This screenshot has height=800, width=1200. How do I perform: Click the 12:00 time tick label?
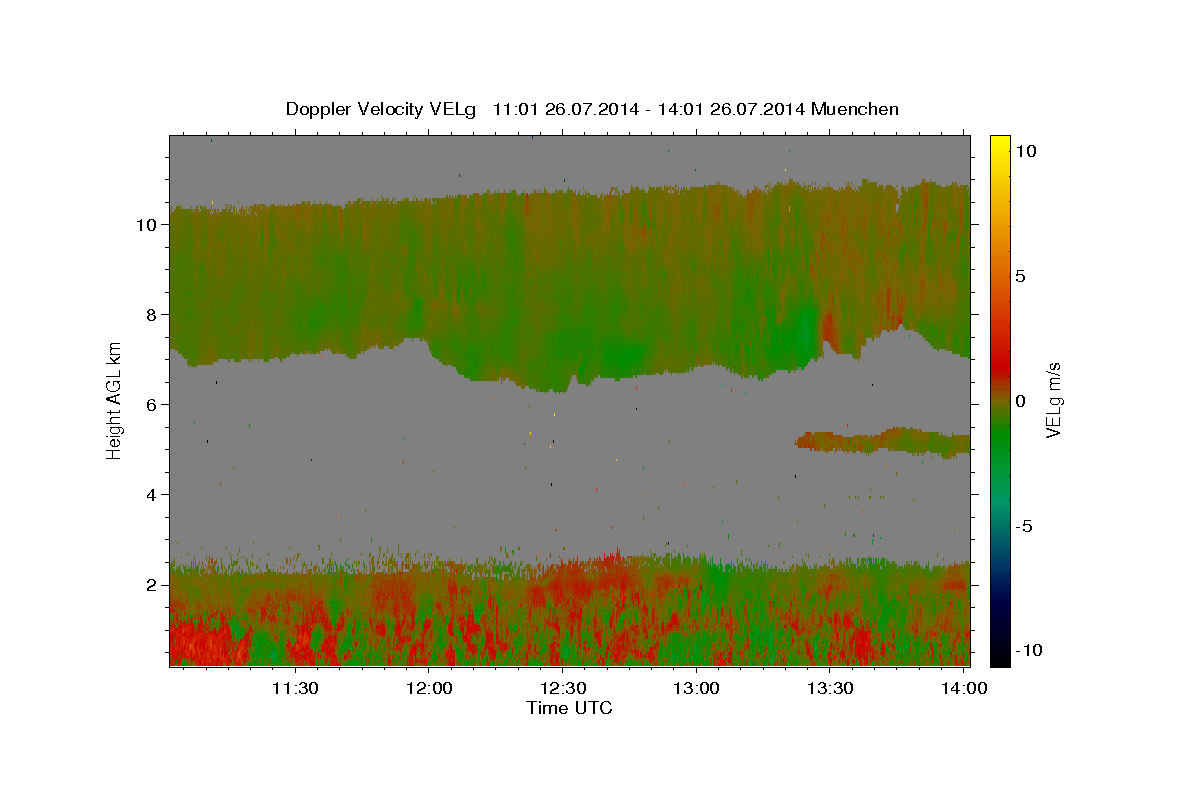pos(429,688)
